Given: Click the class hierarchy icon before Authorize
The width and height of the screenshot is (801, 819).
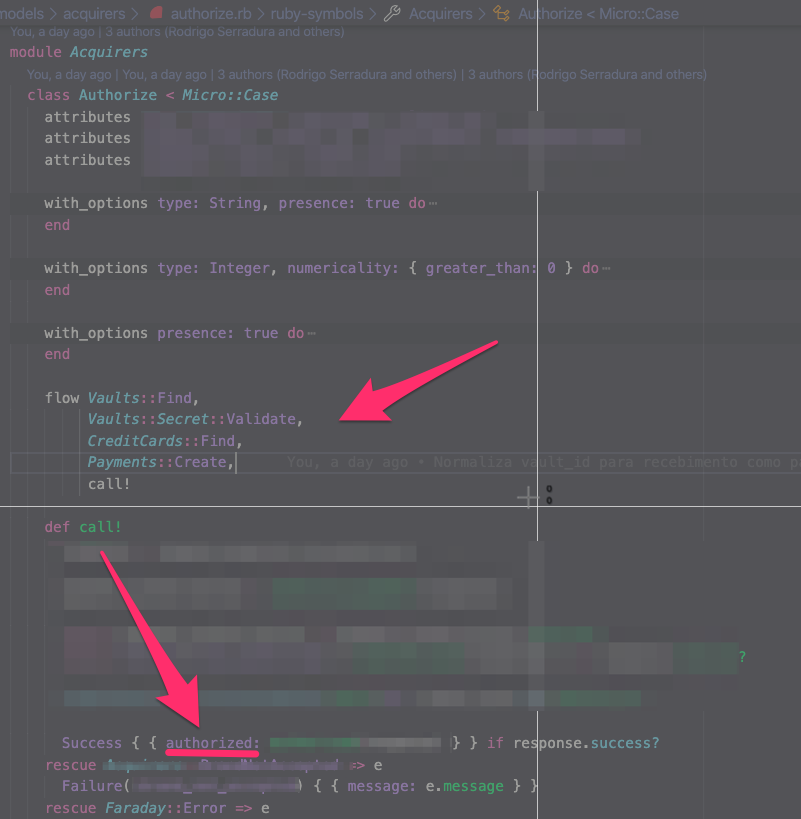Looking at the screenshot, I should point(502,13).
